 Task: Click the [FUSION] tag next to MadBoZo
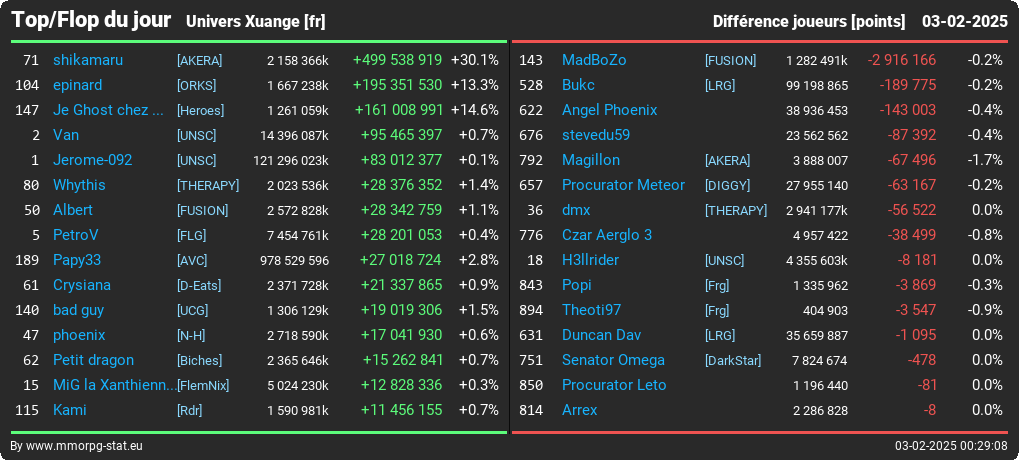(730, 60)
